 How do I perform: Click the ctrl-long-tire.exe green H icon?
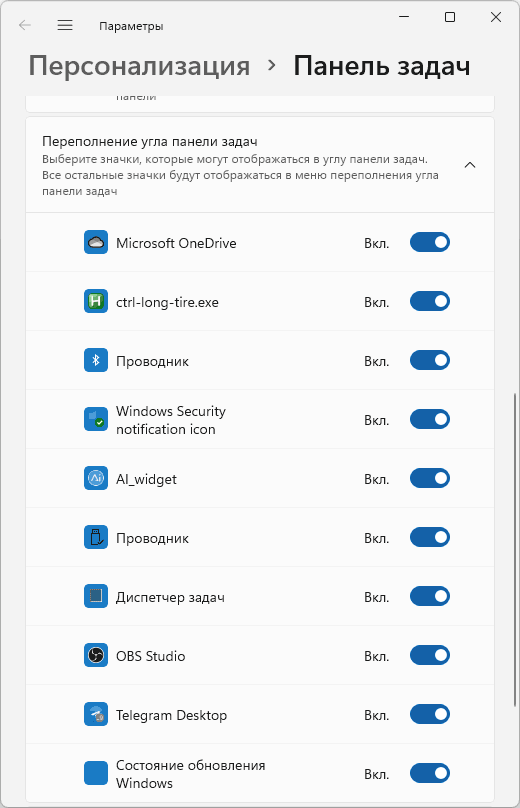pyautogui.click(x=96, y=301)
